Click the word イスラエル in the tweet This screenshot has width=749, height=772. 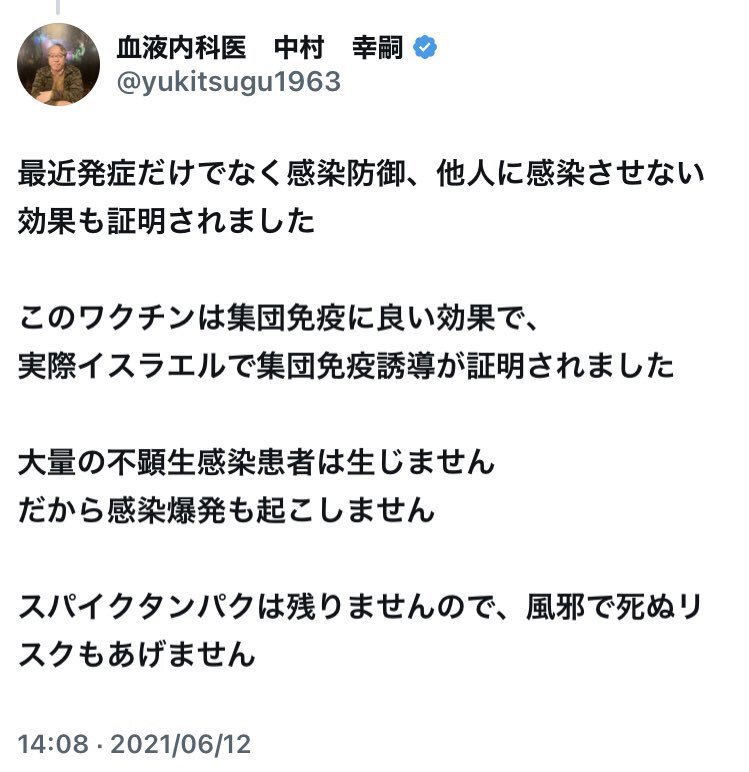(x=152, y=366)
